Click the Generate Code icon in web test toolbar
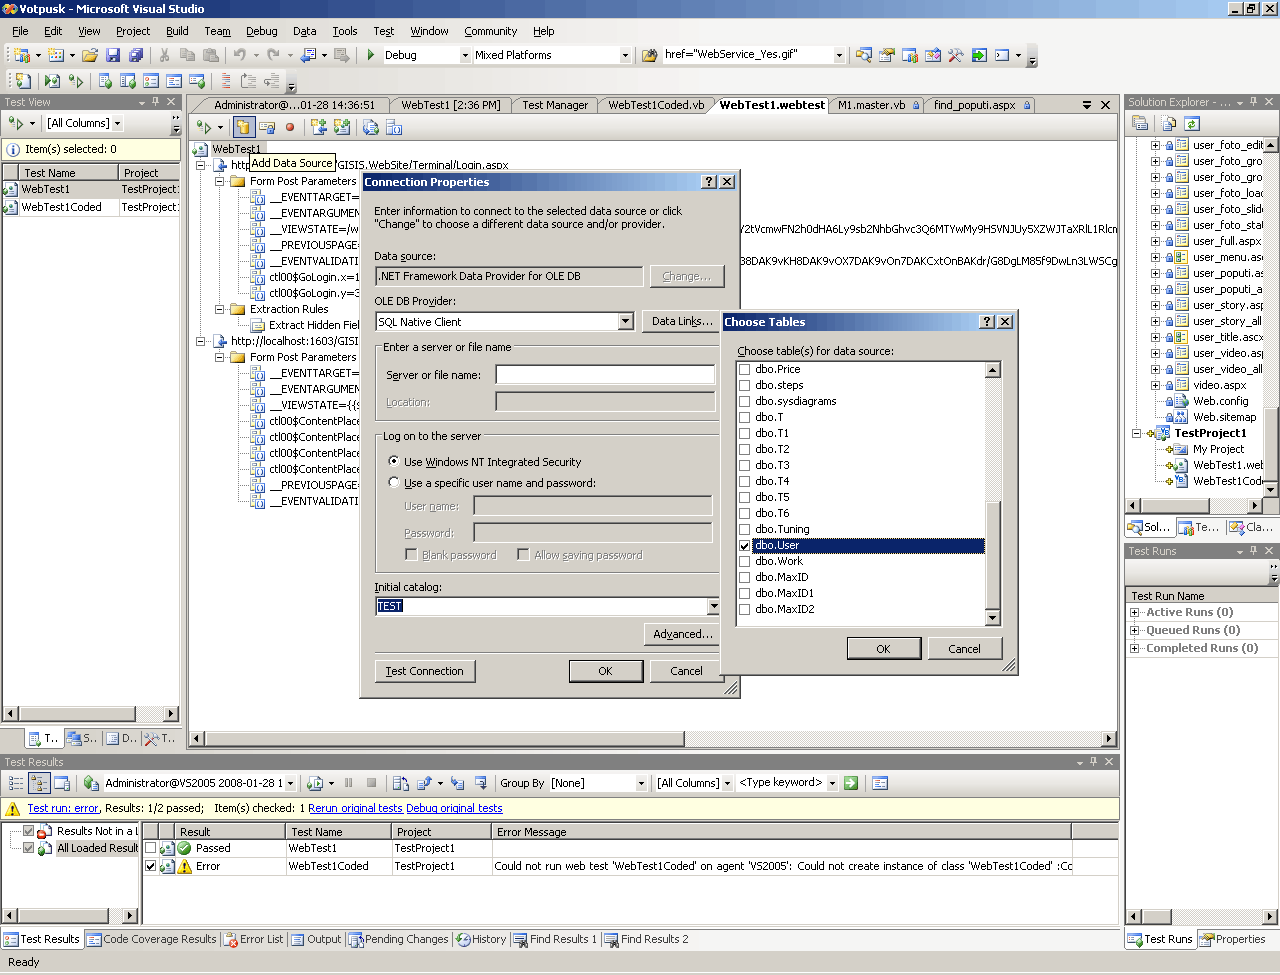Viewport: 1280px width, 975px height. tap(371, 127)
